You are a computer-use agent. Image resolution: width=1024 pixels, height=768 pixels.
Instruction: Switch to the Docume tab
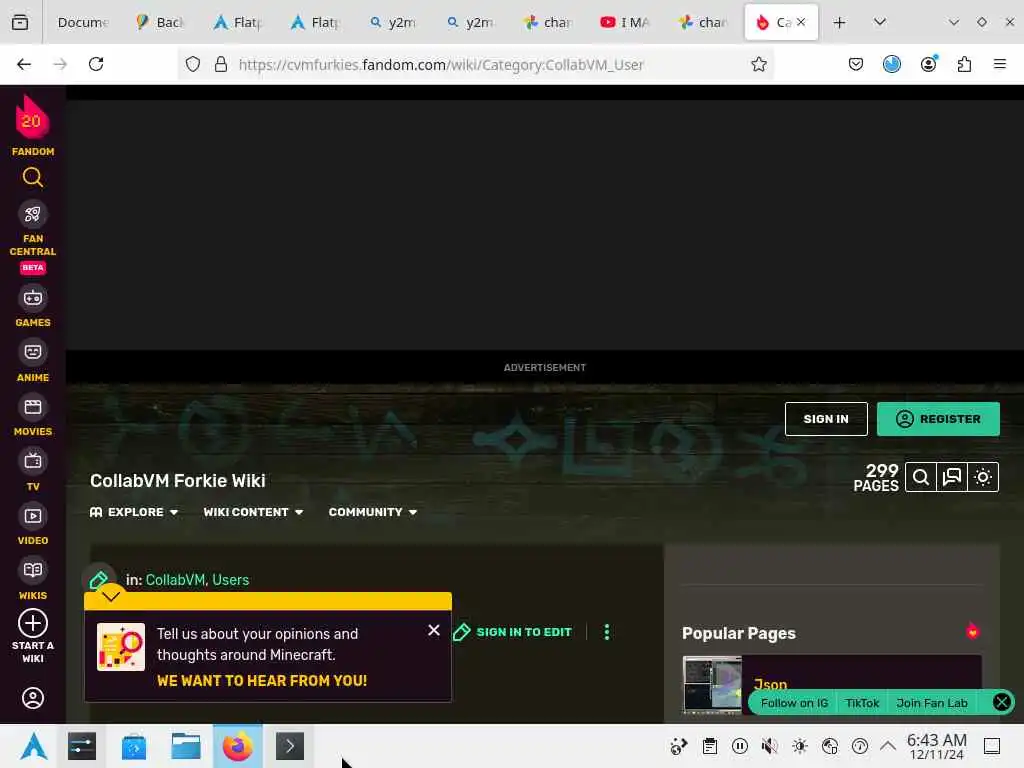(83, 22)
